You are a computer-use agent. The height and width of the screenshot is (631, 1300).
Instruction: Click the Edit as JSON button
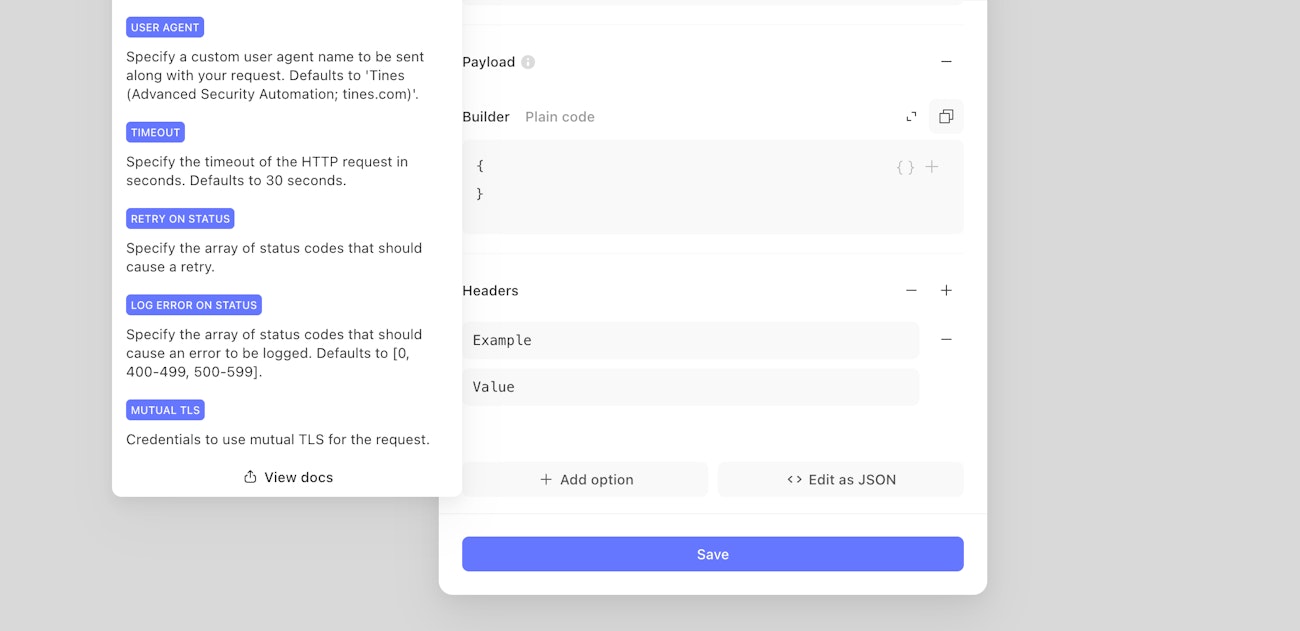pos(841,480)
